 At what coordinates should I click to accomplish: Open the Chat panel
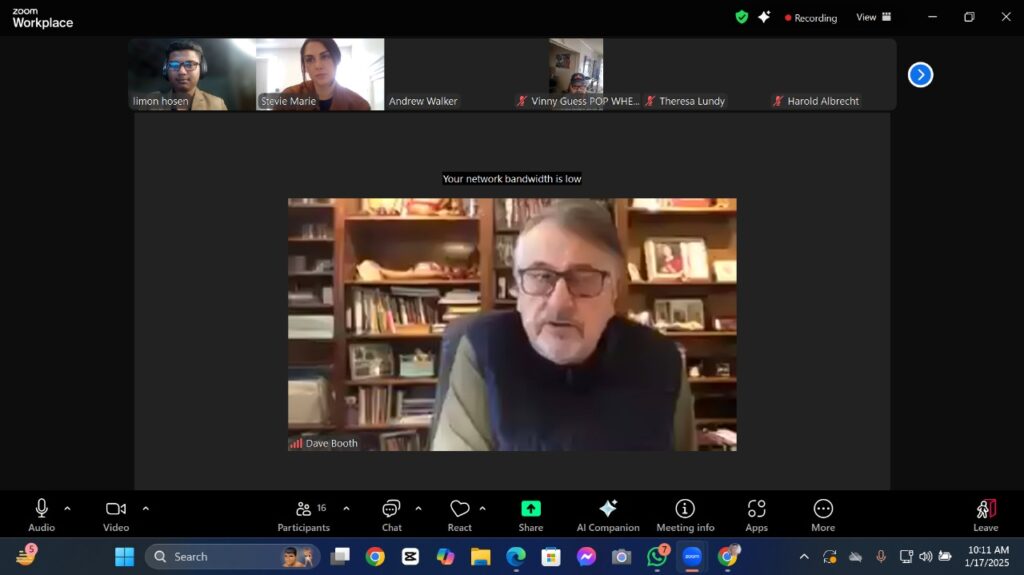click(x=391, y=515)
